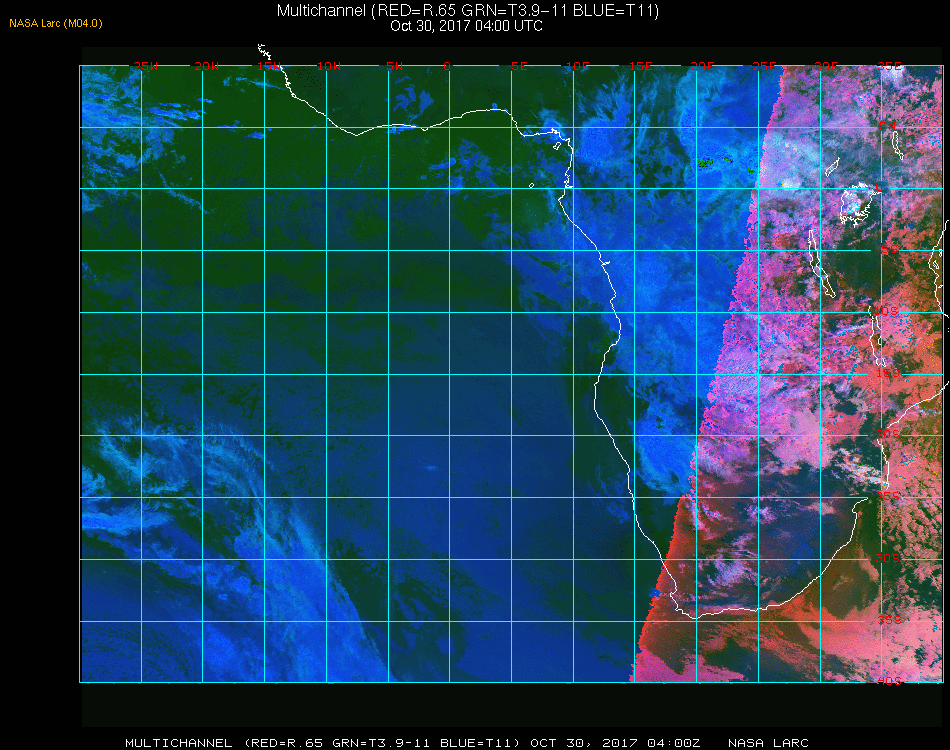Select the 5W longitude label
The height and width of the screenshot is (750, 950).
[x=394, y=66]
